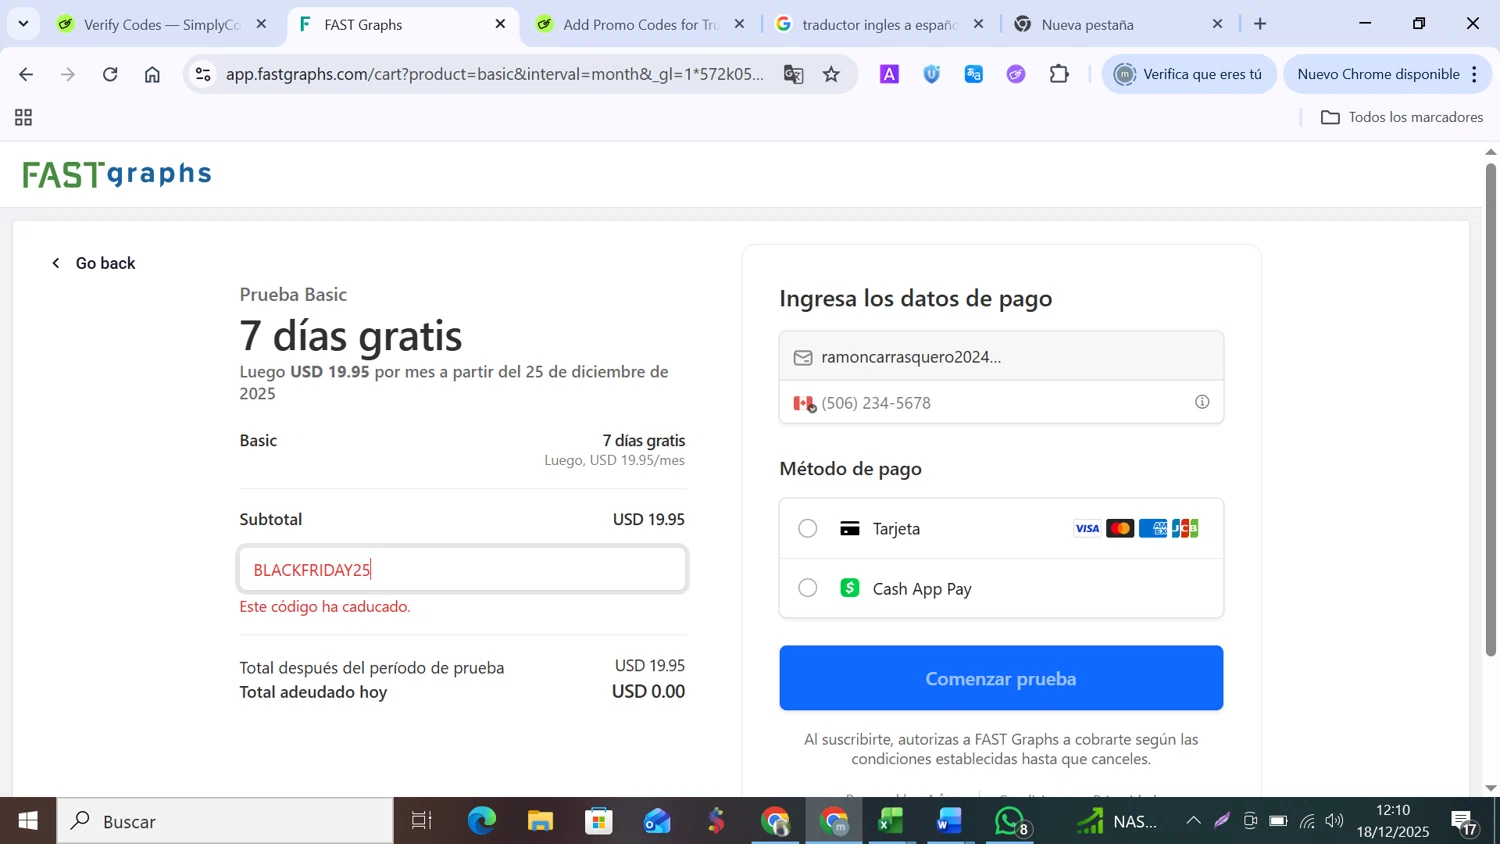Click the translate page icon
The height and width of the screenshot is (844, 1500).
[793, 74]
